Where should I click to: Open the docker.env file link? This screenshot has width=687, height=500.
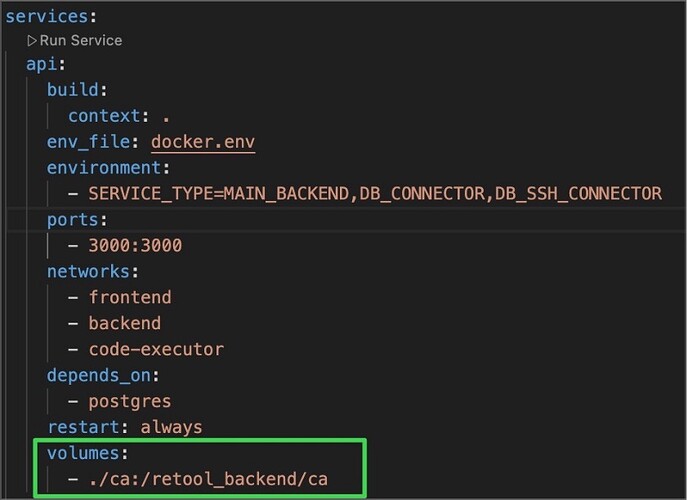(203, 142)
